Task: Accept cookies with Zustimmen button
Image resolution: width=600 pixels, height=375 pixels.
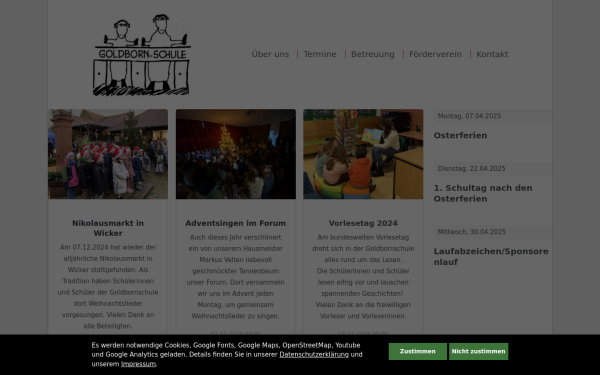Action: [417, 351]
